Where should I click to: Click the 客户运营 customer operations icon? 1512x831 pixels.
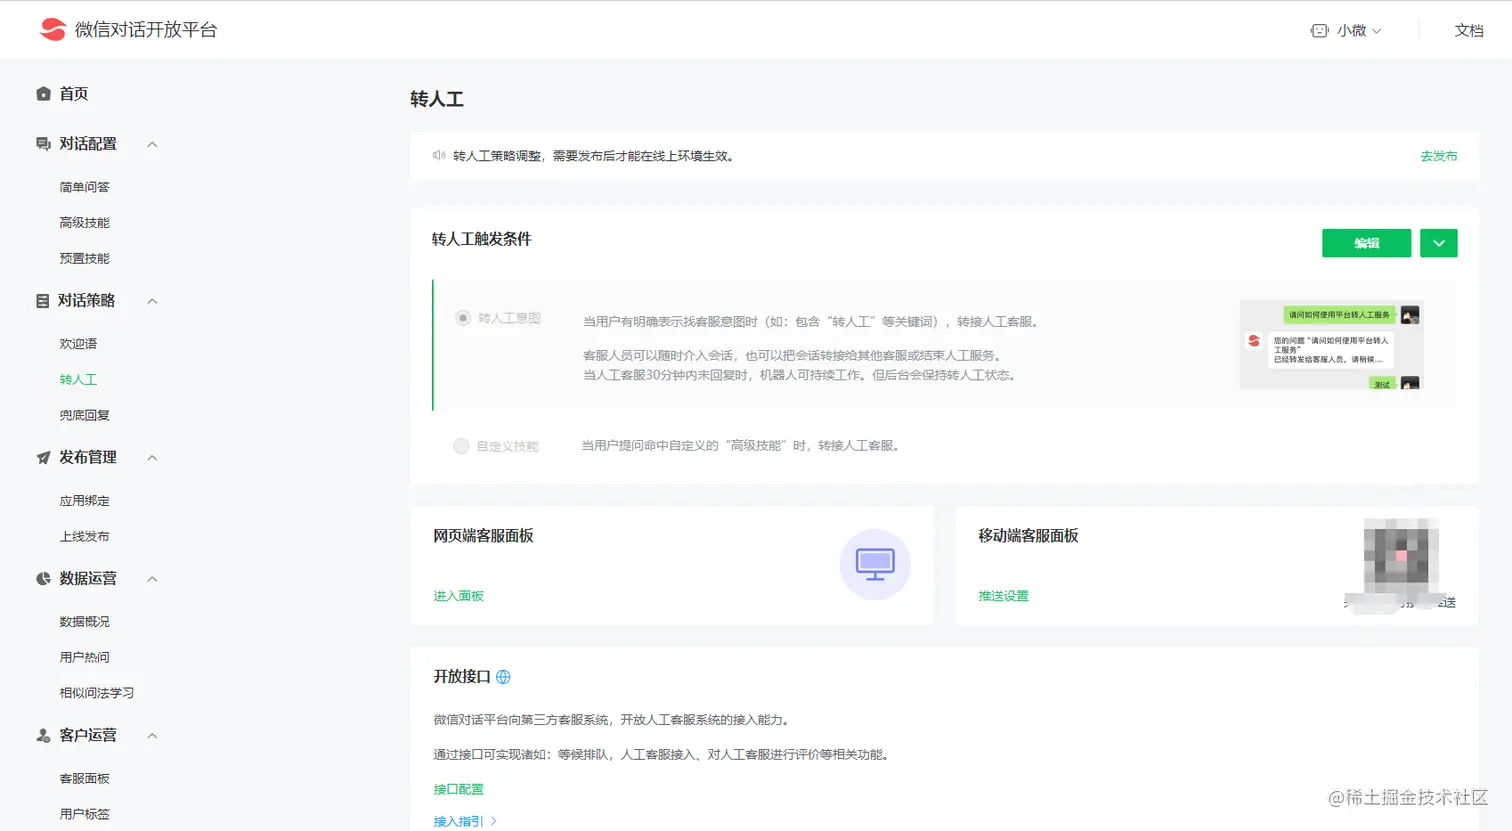[x=44, y=735]
